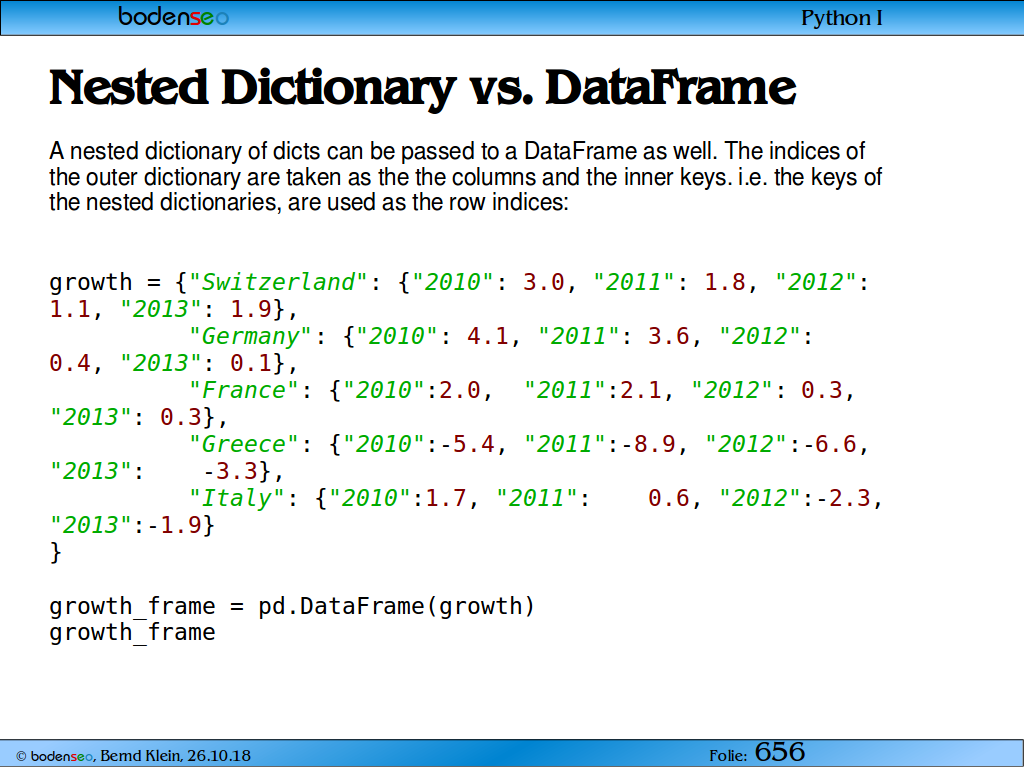Click the slide title "Nested Dictionary vs. DataFrame"

click(x=423, y=88)
